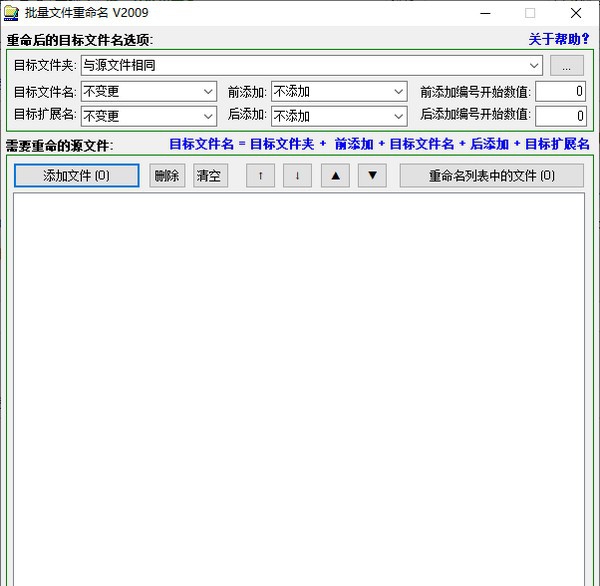This screenshot has height=586, width=600.
Task: Click the 重命后的目标文件名选项 heading
Action: 80,40
